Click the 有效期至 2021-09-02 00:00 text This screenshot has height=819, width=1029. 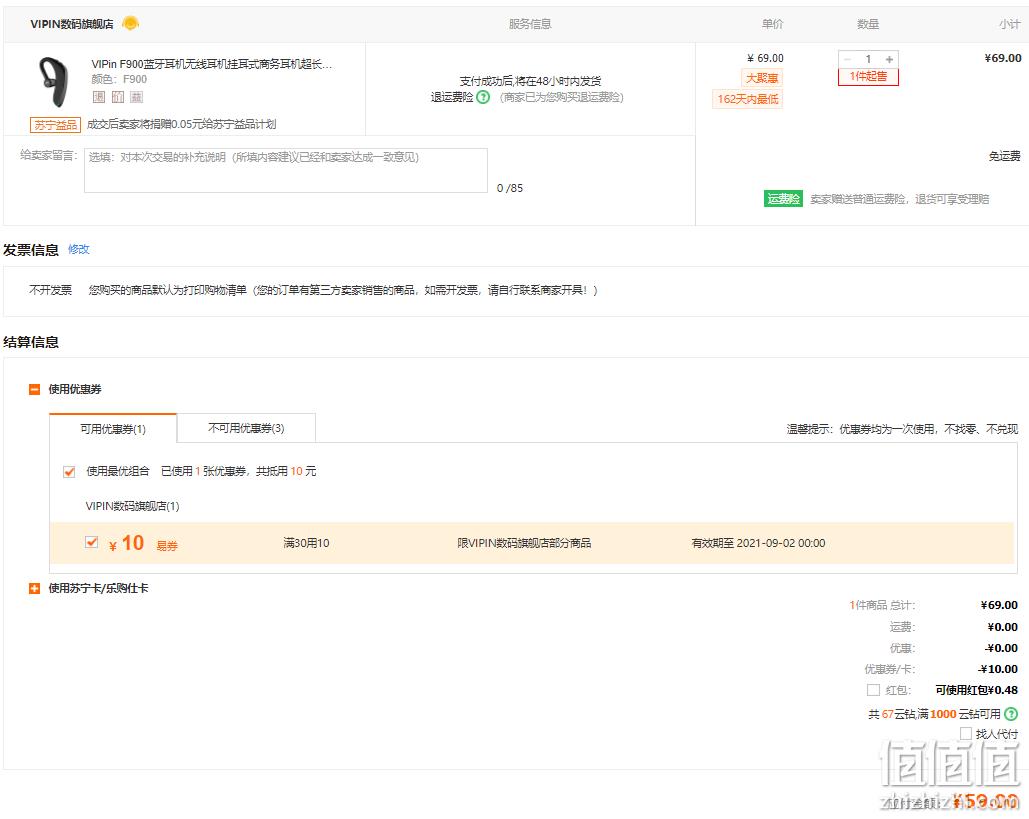point(759,543)
